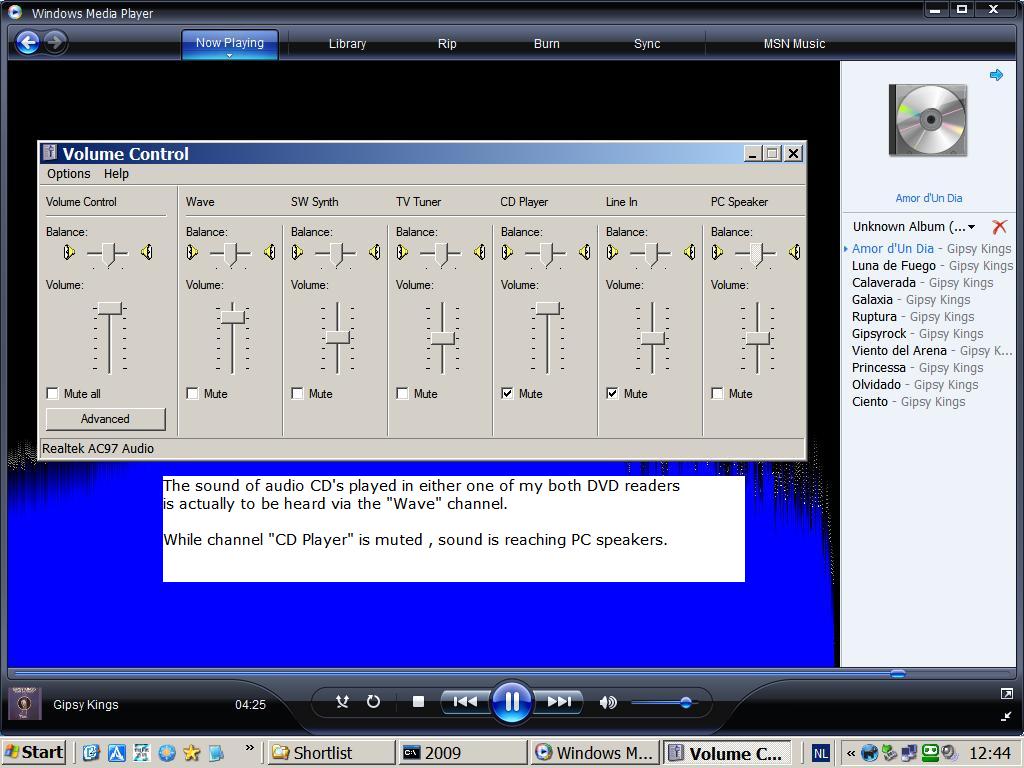Toggle repeat in Media Player
The width and height of the screenshot is (1024, 768).
[x=373, y=701]
